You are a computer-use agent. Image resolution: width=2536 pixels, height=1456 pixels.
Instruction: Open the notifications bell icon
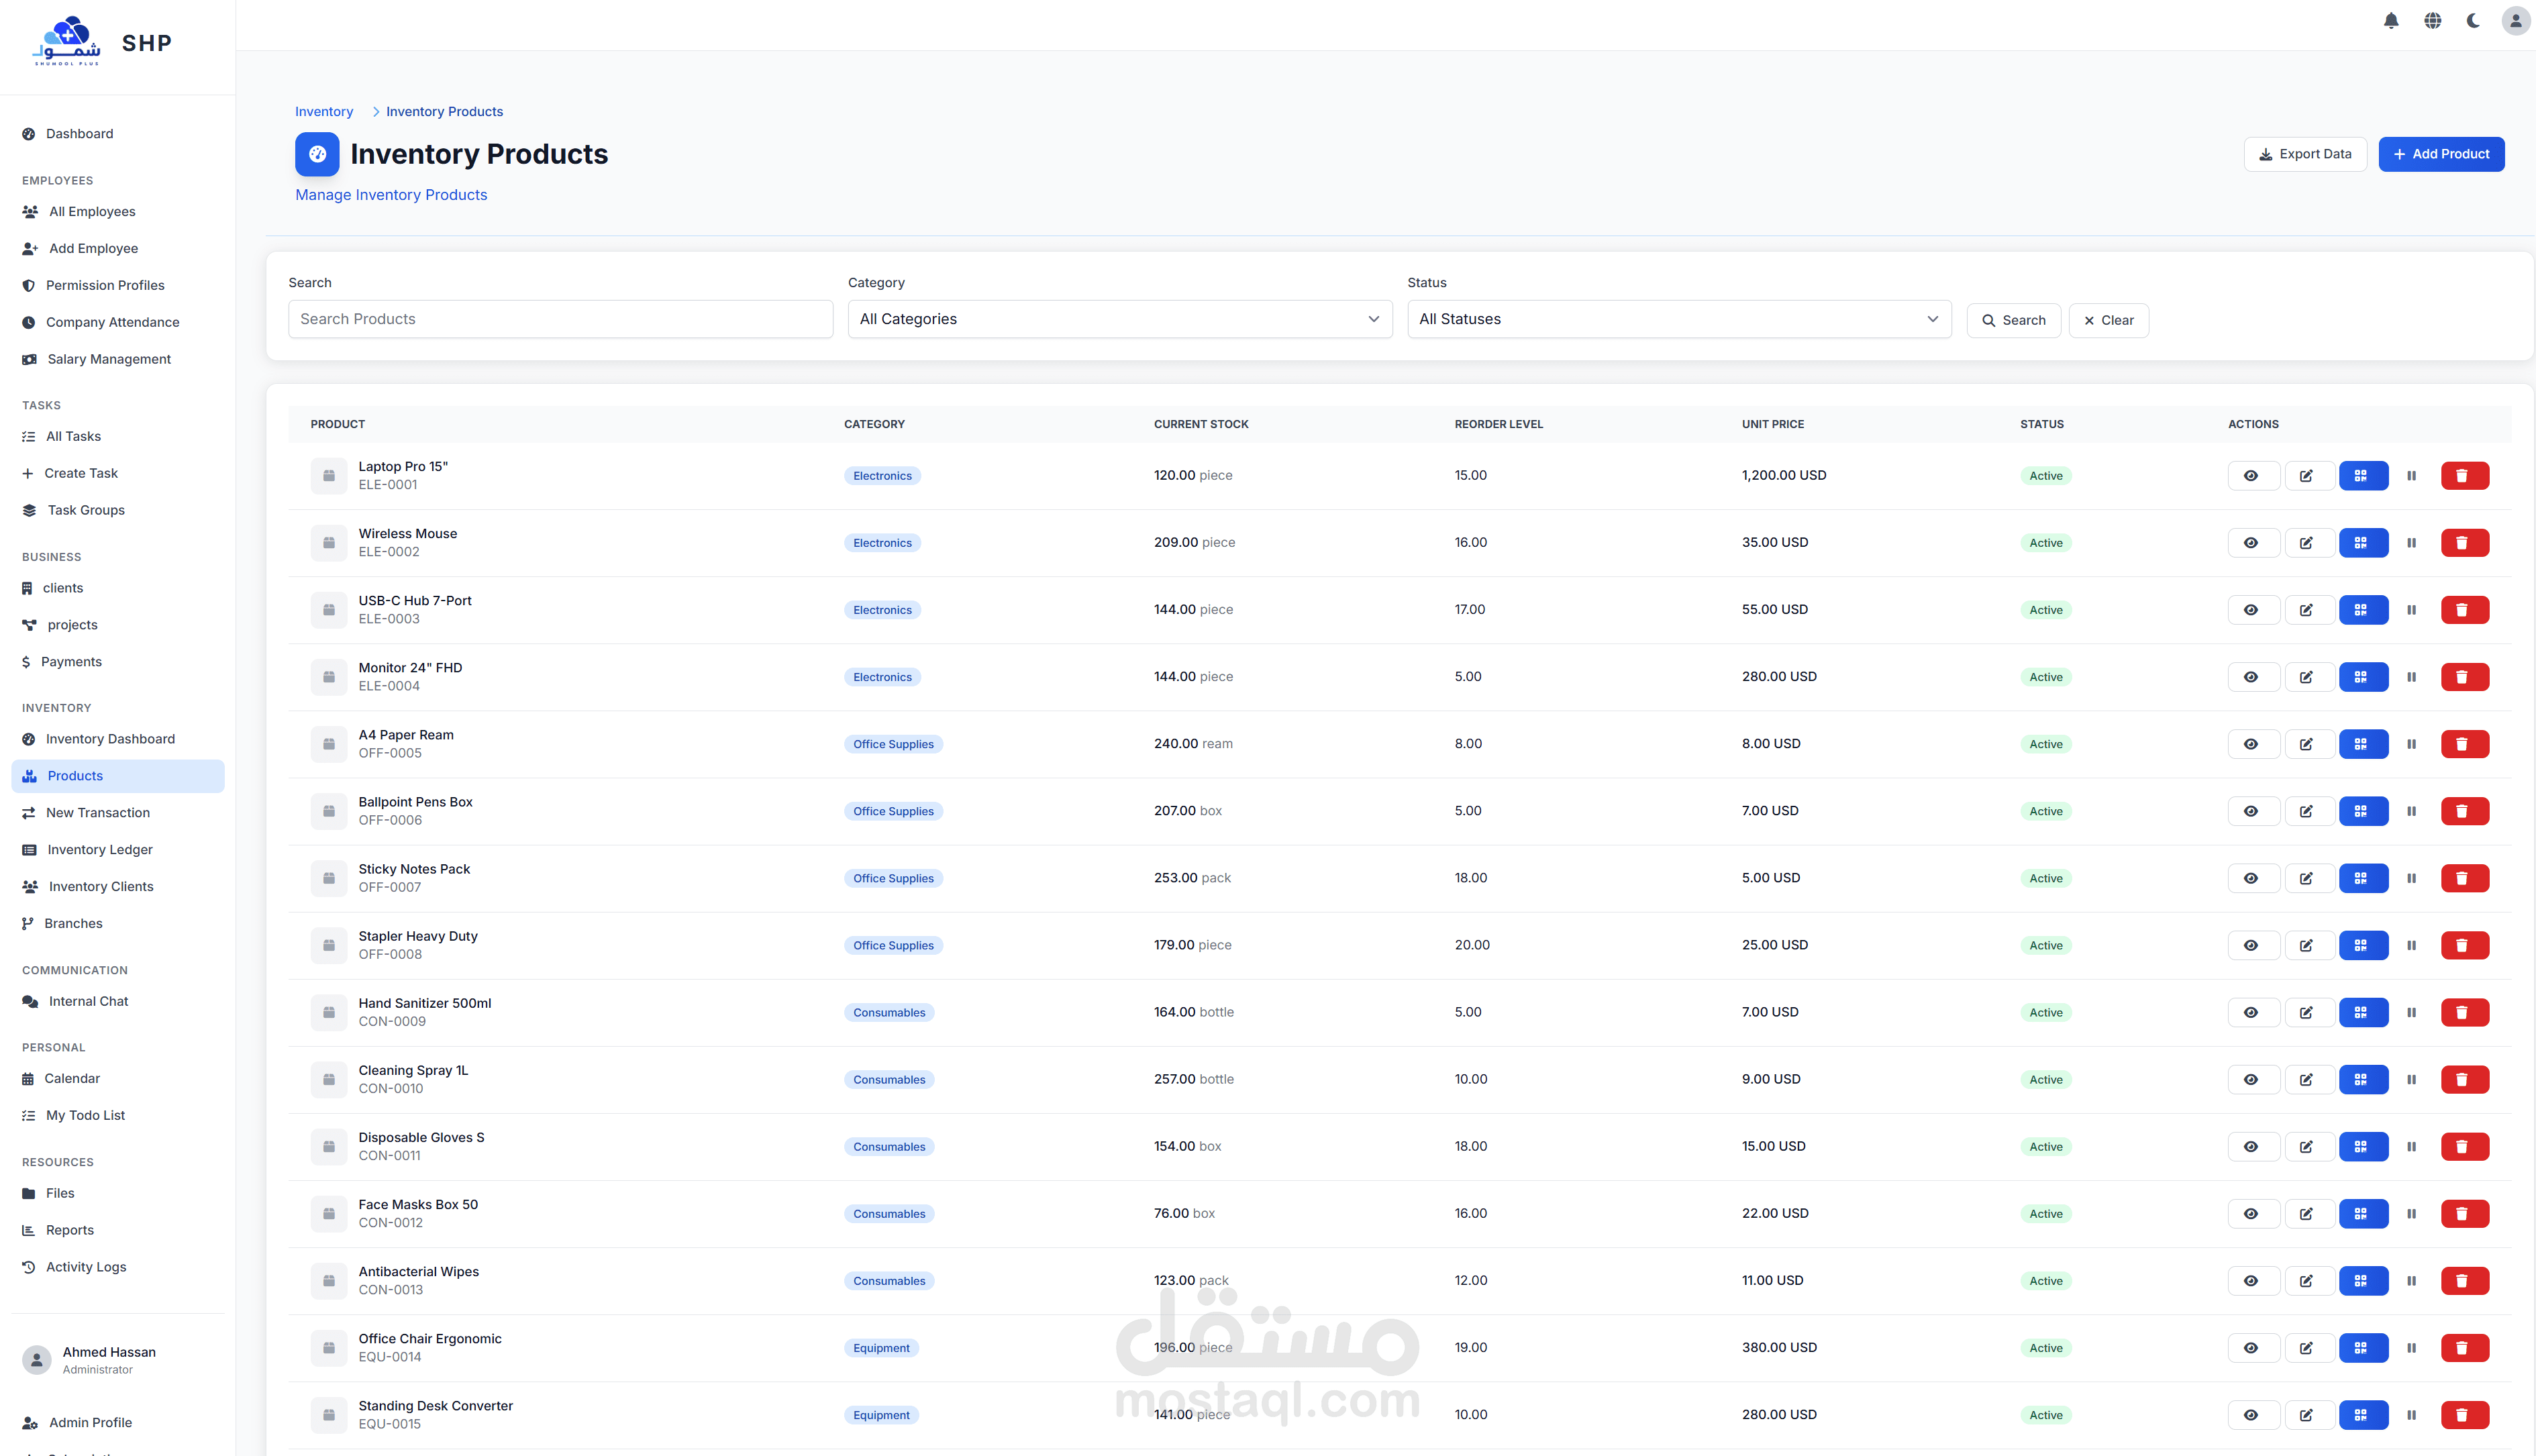pyautogui.click(x=2391, y=21)
